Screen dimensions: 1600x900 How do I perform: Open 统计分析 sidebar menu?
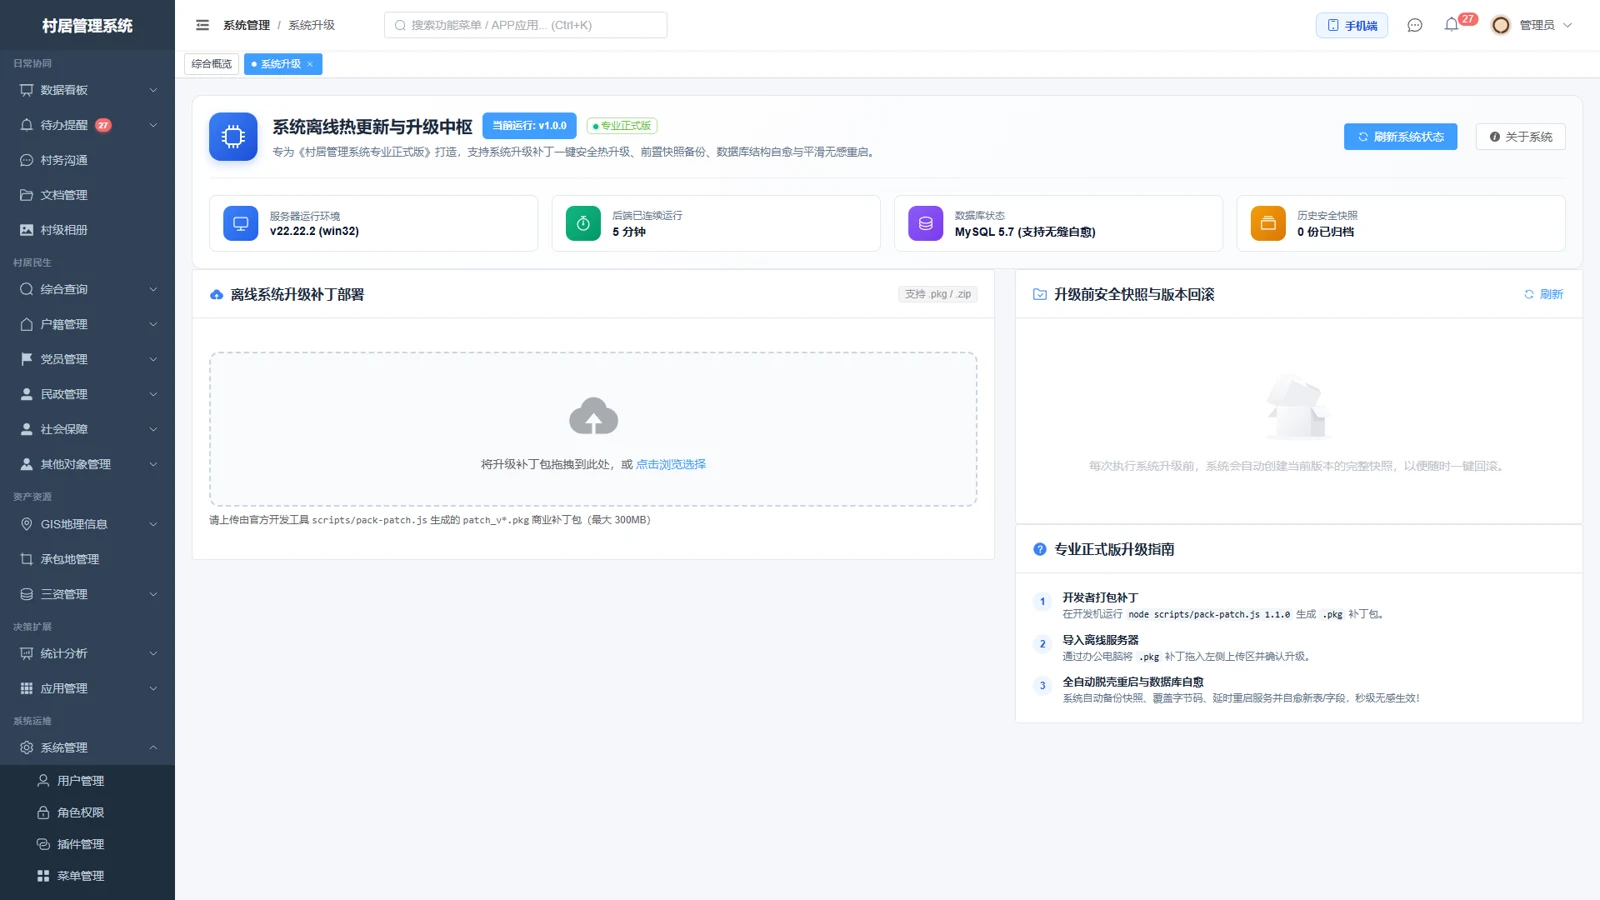(87, 654)
